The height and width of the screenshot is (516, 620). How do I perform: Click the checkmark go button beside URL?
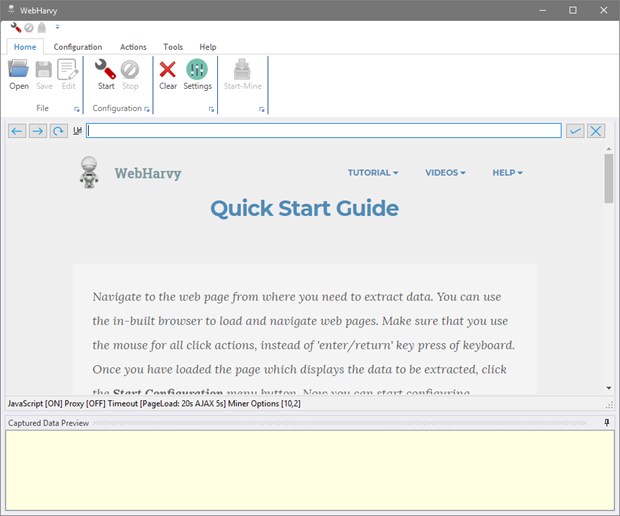[575, 131]
